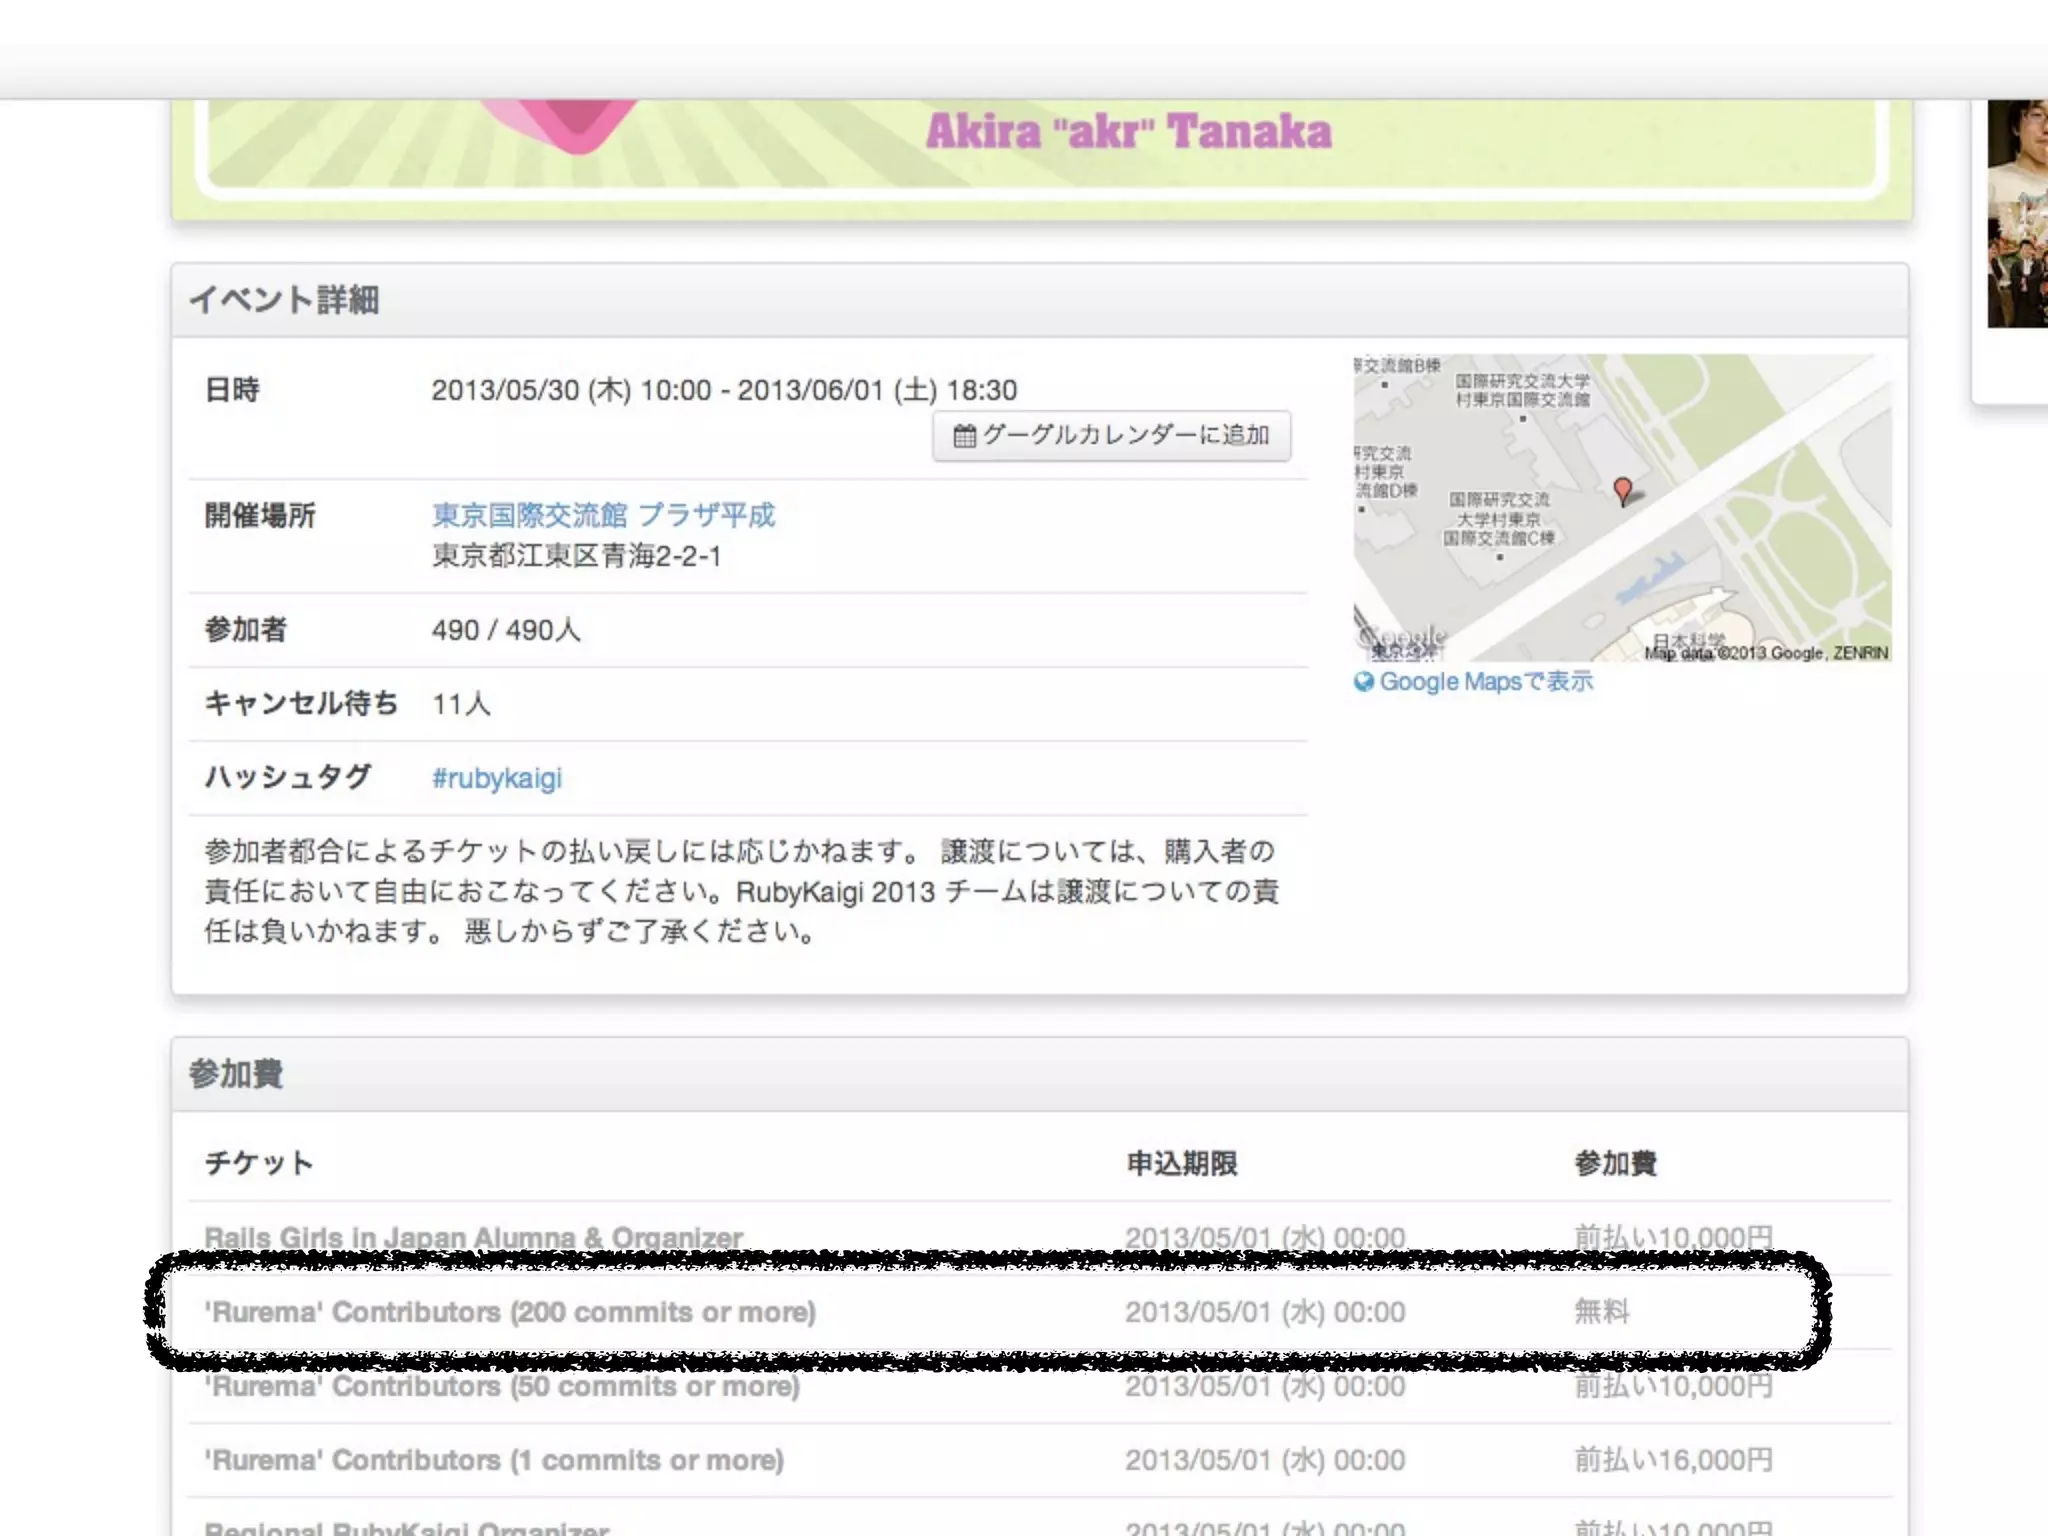Click the participant photo thumbnail in the sidebar
Screen dimensions: 2048x1536
2017,213
